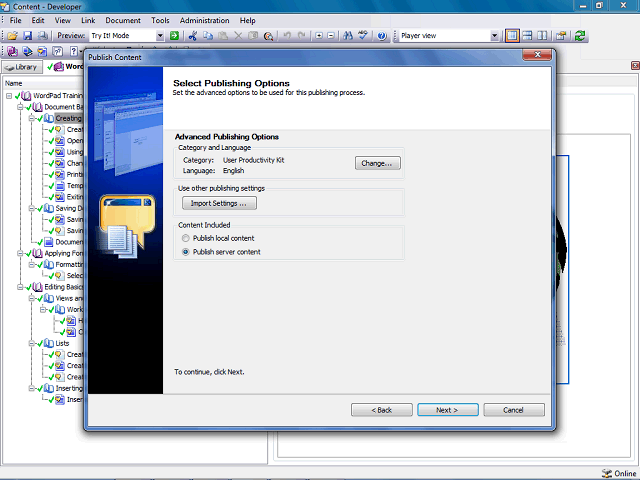
Task: Open the View menu
Action: (x=62, y=20)
